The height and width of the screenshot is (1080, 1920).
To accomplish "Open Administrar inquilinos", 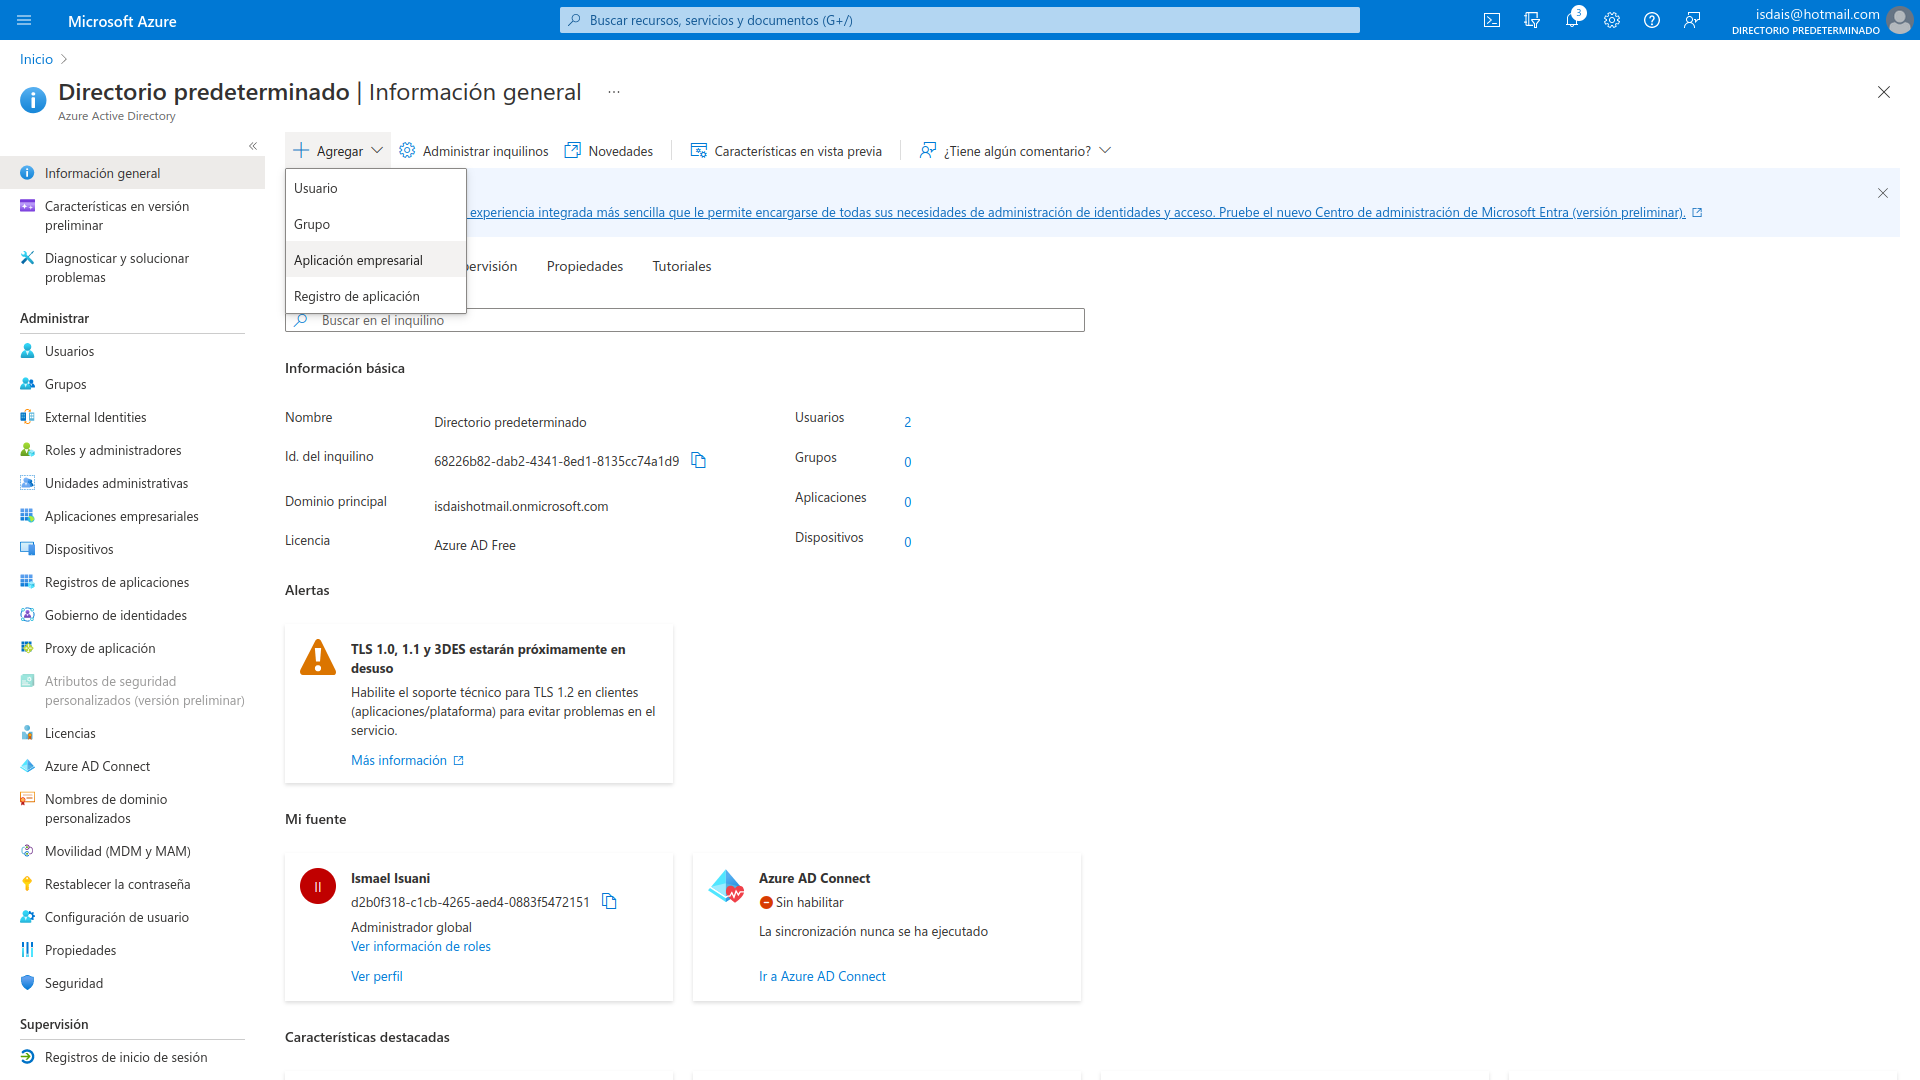I will (474, 151).
